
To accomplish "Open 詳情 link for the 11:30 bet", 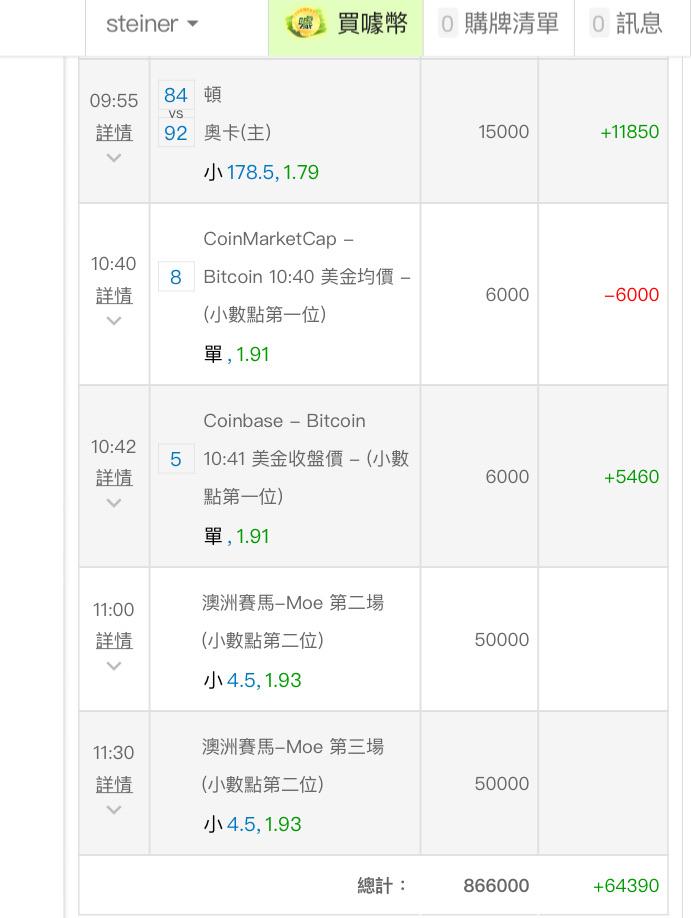I will [x=114, y=785].
